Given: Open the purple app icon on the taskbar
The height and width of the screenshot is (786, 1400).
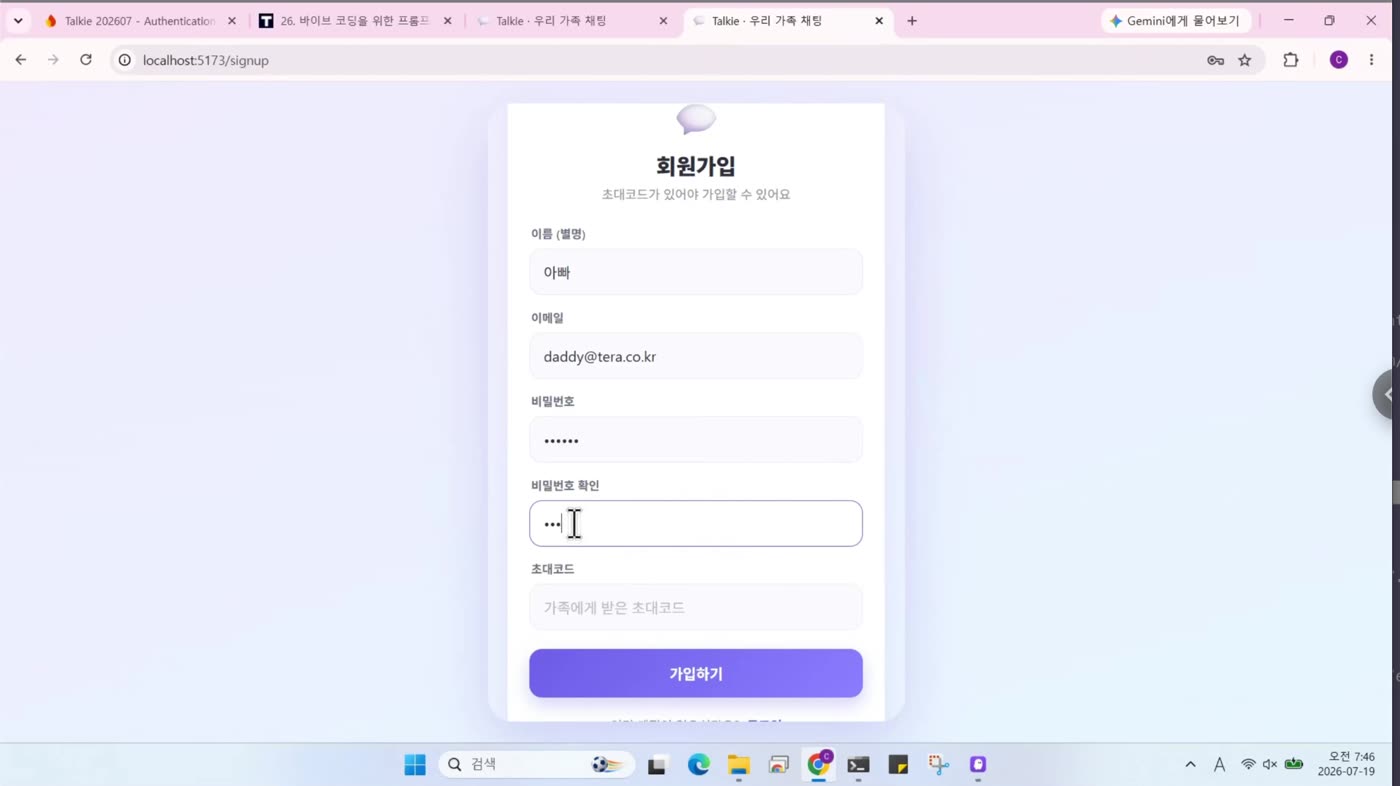Looking at the screenshot, I should coord(978,765).
